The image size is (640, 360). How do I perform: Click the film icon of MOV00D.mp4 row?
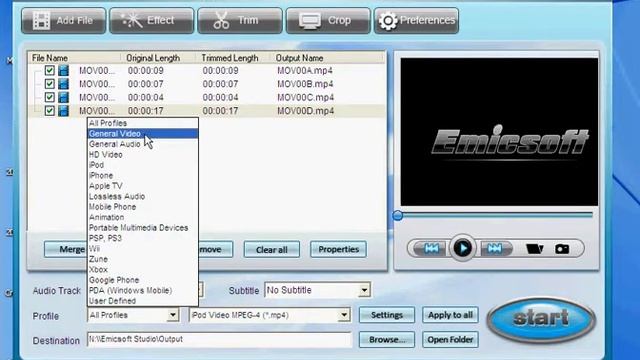(63, 111)
